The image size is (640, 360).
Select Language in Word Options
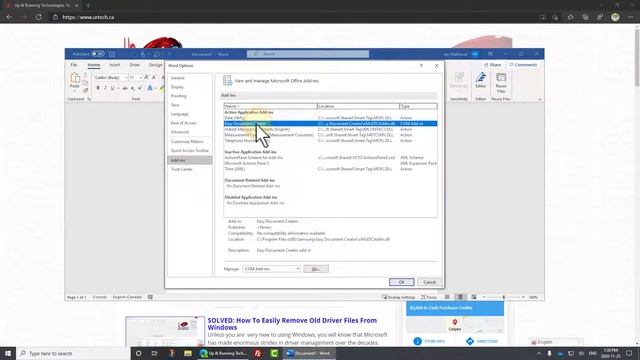190,114
